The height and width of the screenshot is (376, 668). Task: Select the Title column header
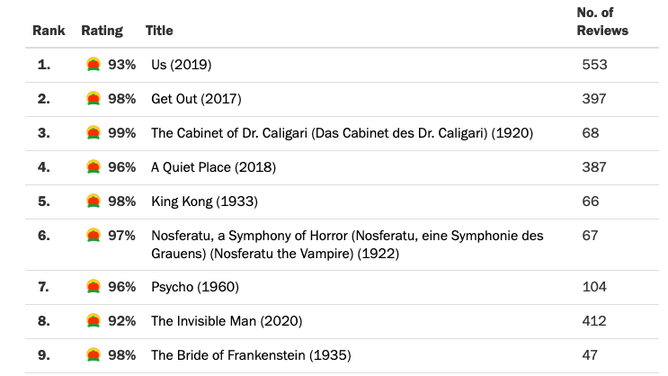click(x=159, y=31)
